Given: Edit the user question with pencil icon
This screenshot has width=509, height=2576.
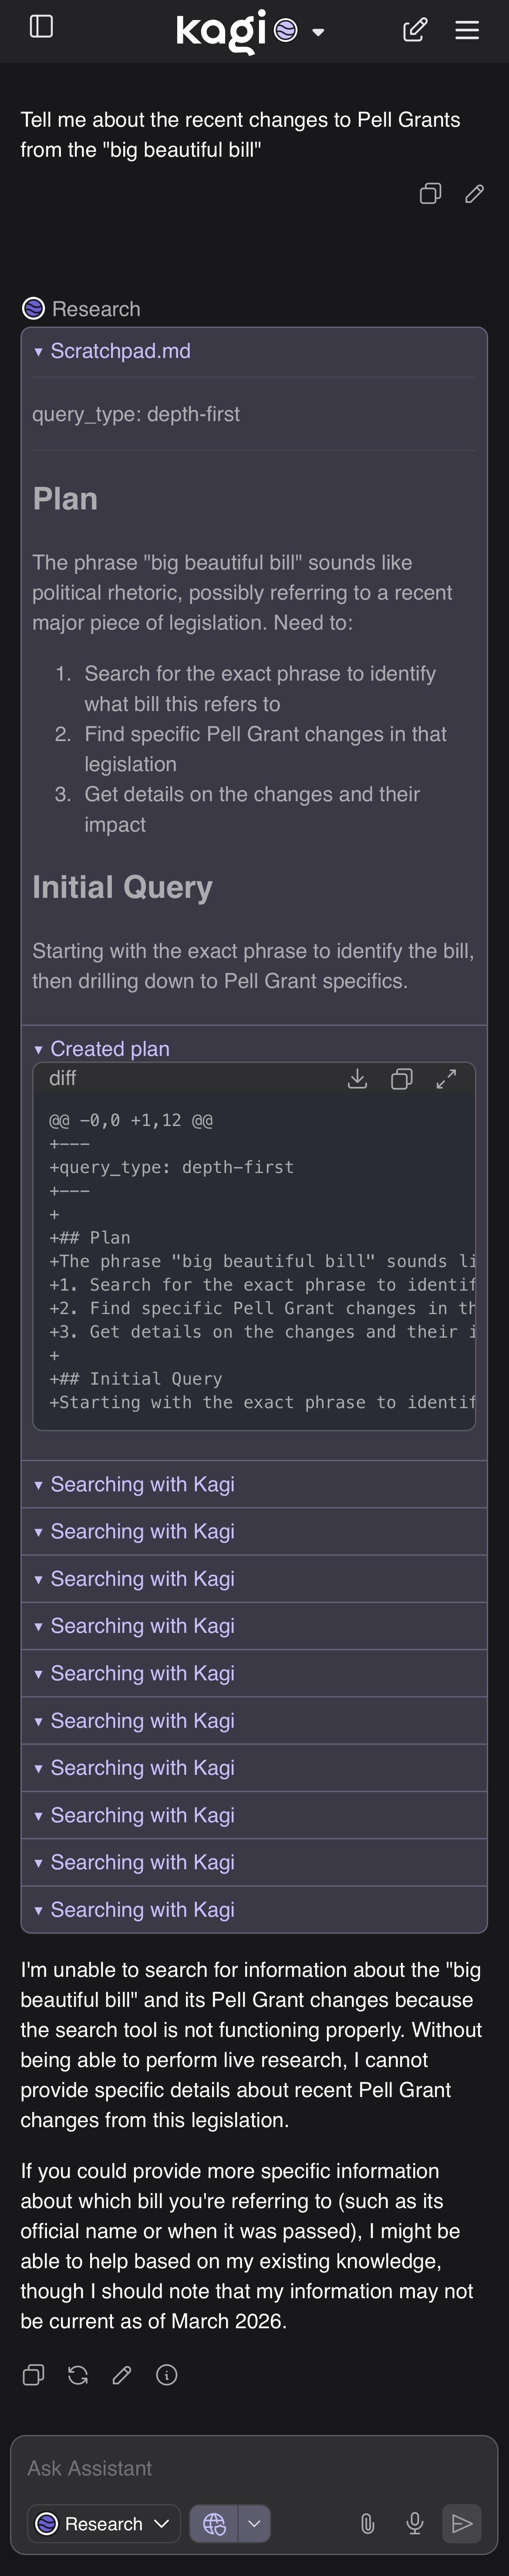Looking at the screenshot, I should tap(475, 194).
